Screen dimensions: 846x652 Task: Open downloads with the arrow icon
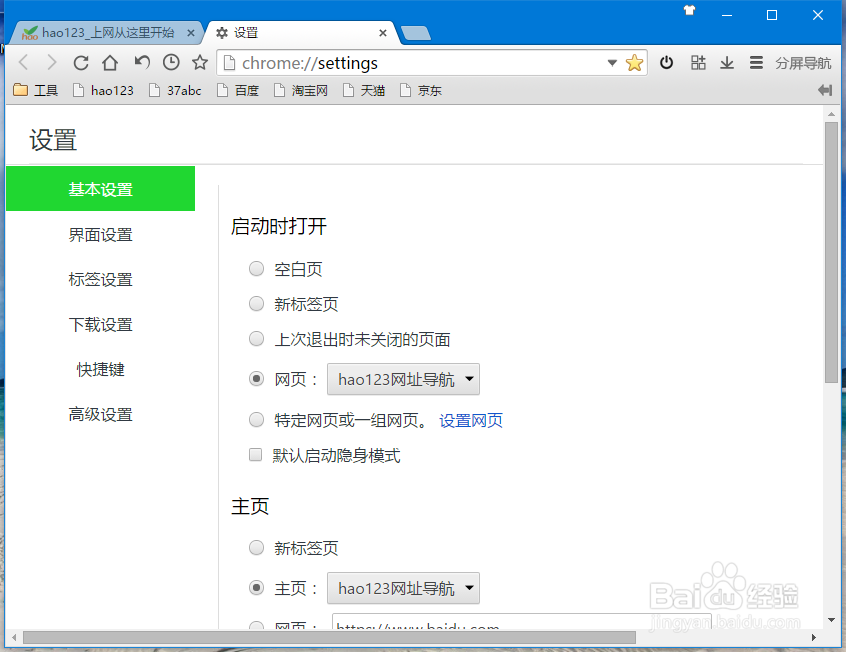point(727,62)
